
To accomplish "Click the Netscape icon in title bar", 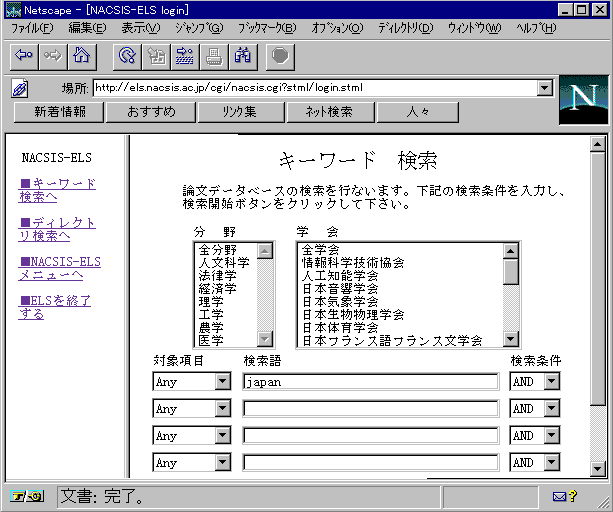I will (x=14, y=10).
